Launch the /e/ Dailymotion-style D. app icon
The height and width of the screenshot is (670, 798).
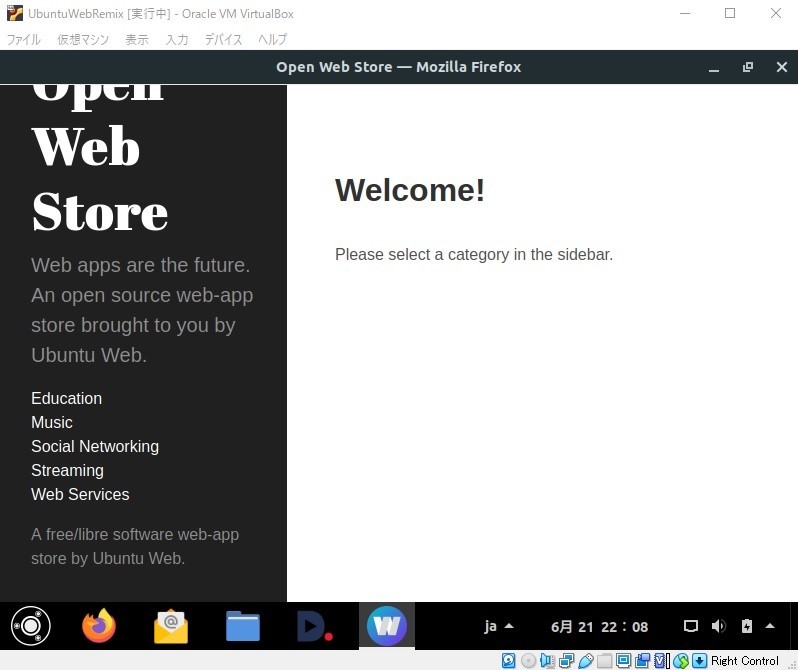(x=315, y=626)
